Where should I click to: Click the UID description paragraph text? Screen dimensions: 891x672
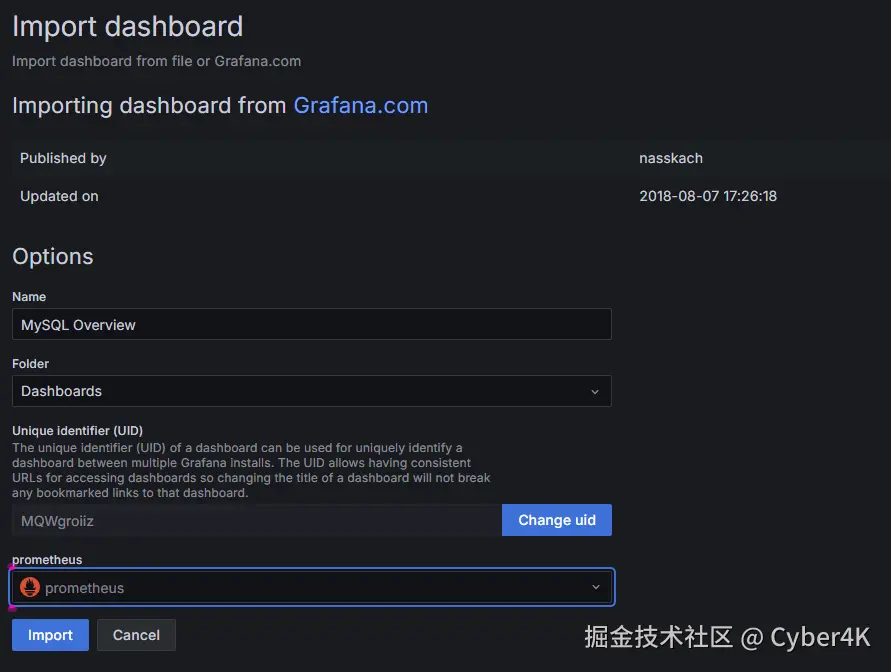[251, 470]
